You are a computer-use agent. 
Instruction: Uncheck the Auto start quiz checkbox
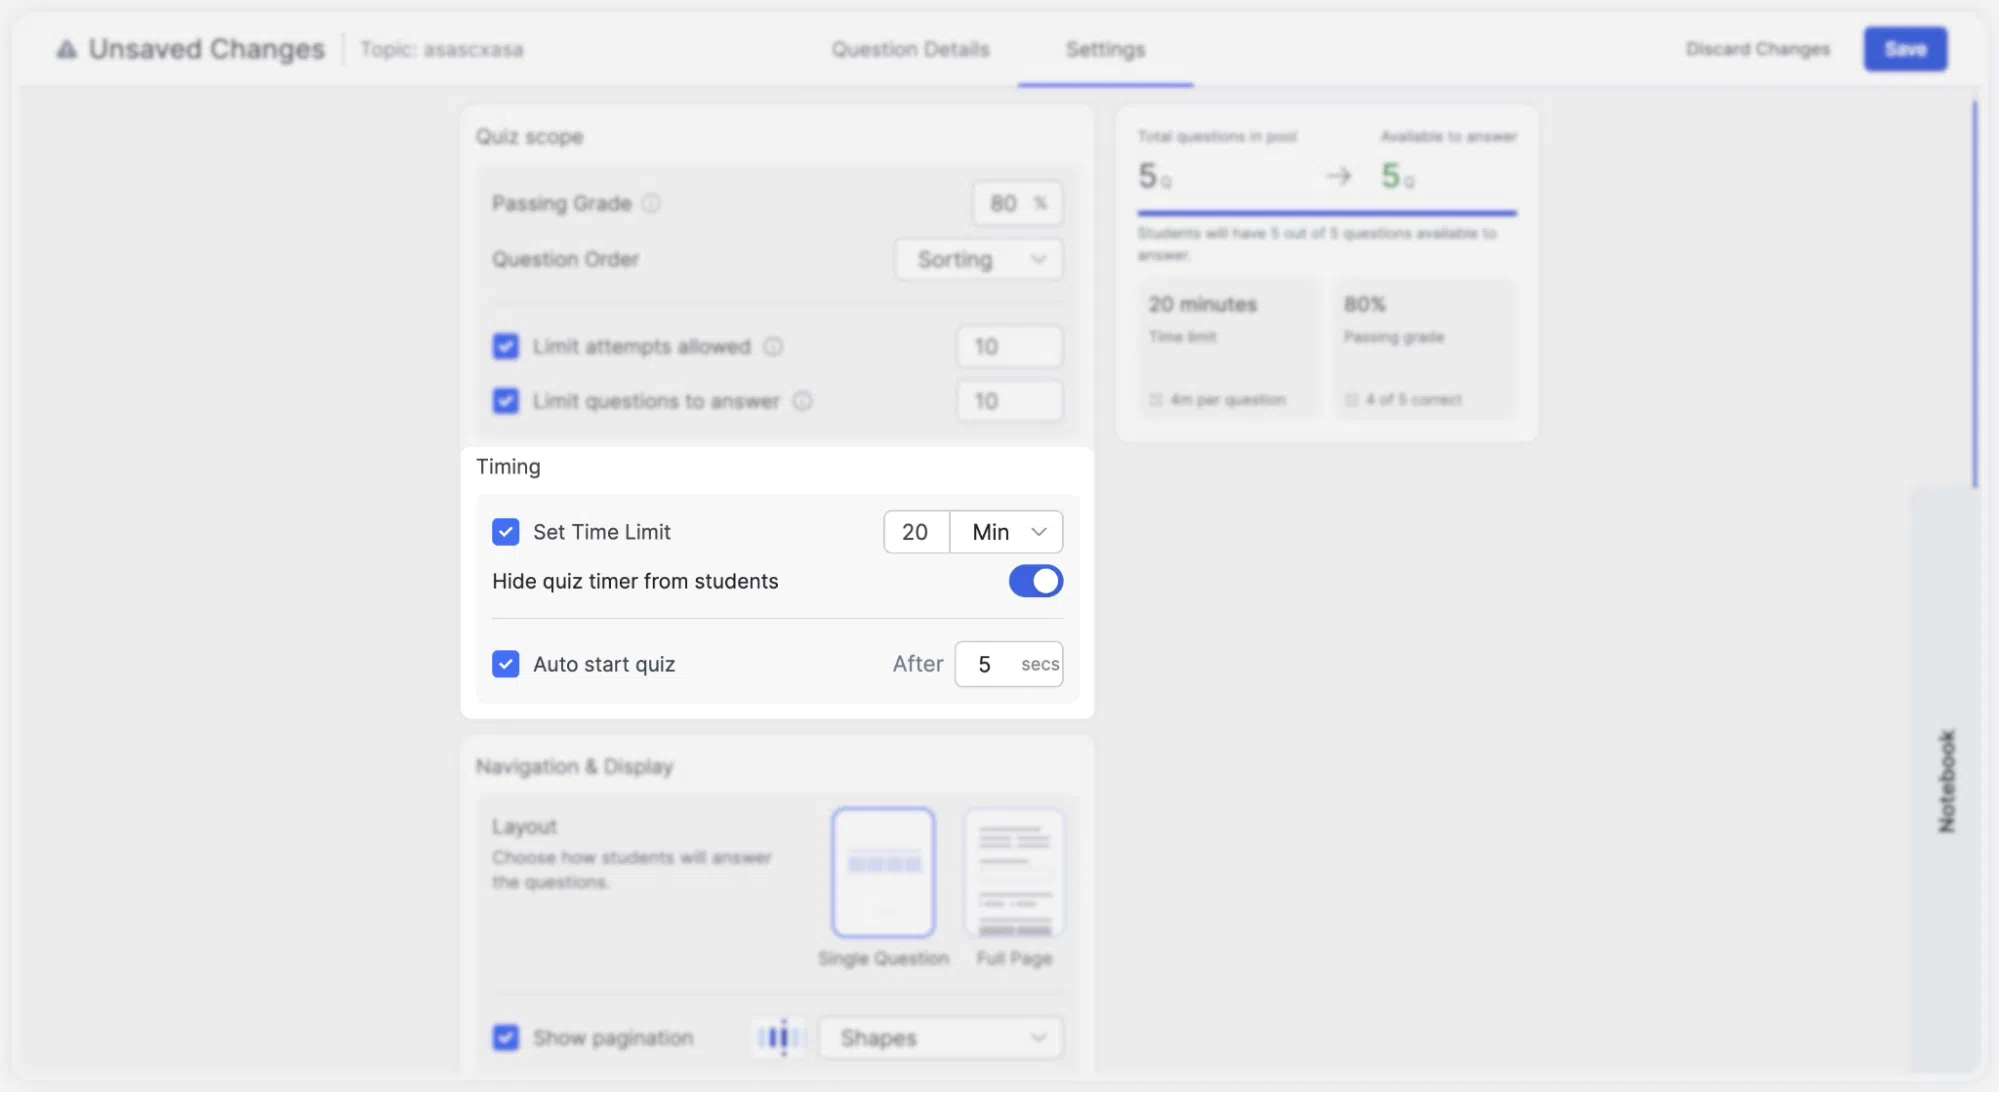506,664
